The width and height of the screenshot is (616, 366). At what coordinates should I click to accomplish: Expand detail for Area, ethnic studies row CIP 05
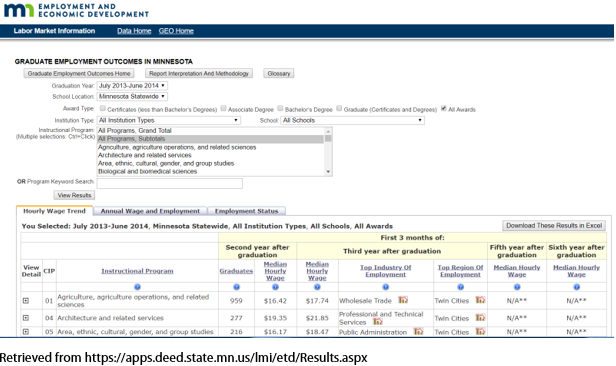26,332
